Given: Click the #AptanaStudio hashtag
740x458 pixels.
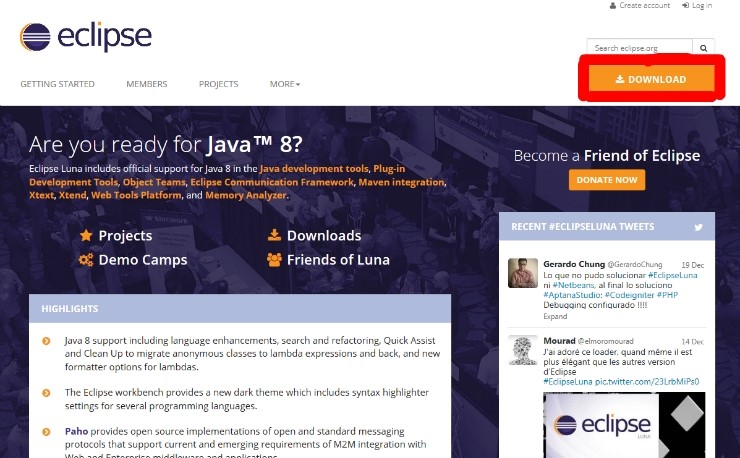Looking at the screenshot, I should click(573, 295).
